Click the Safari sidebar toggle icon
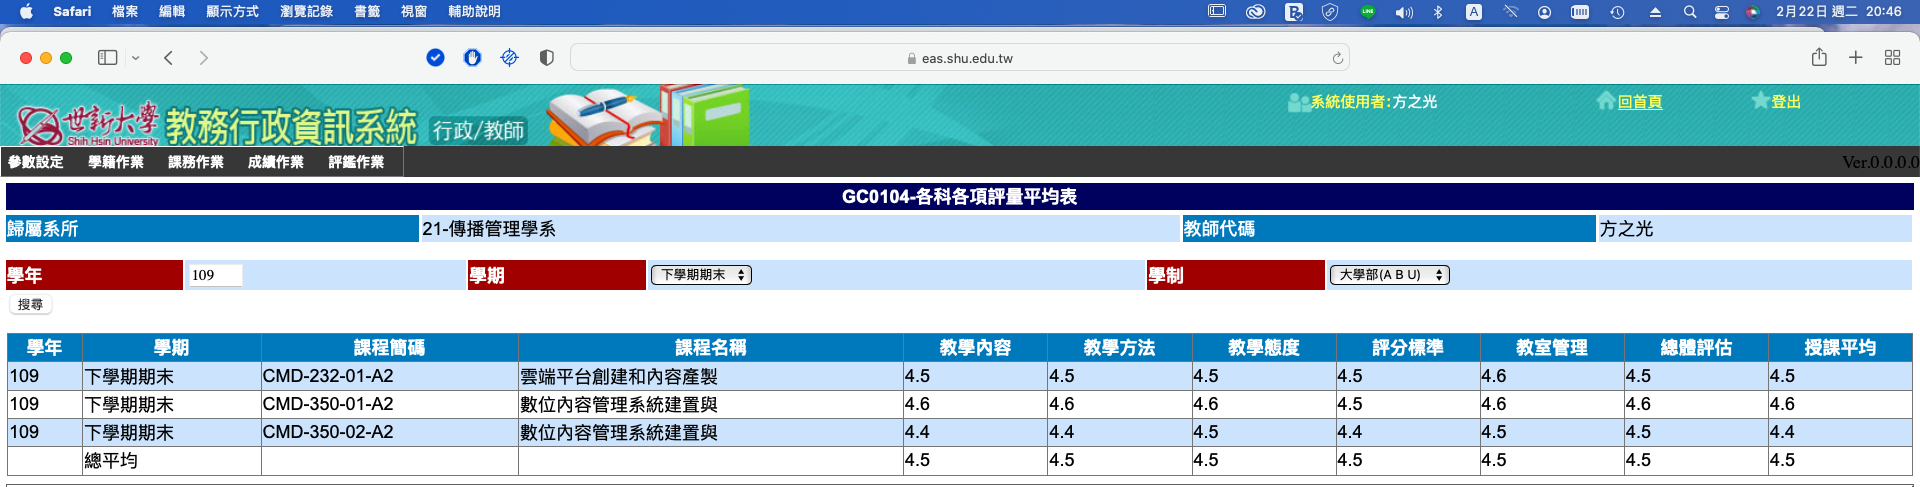Screen dimensions: 1920x487 pyautogui.click(x=107, y=58)
